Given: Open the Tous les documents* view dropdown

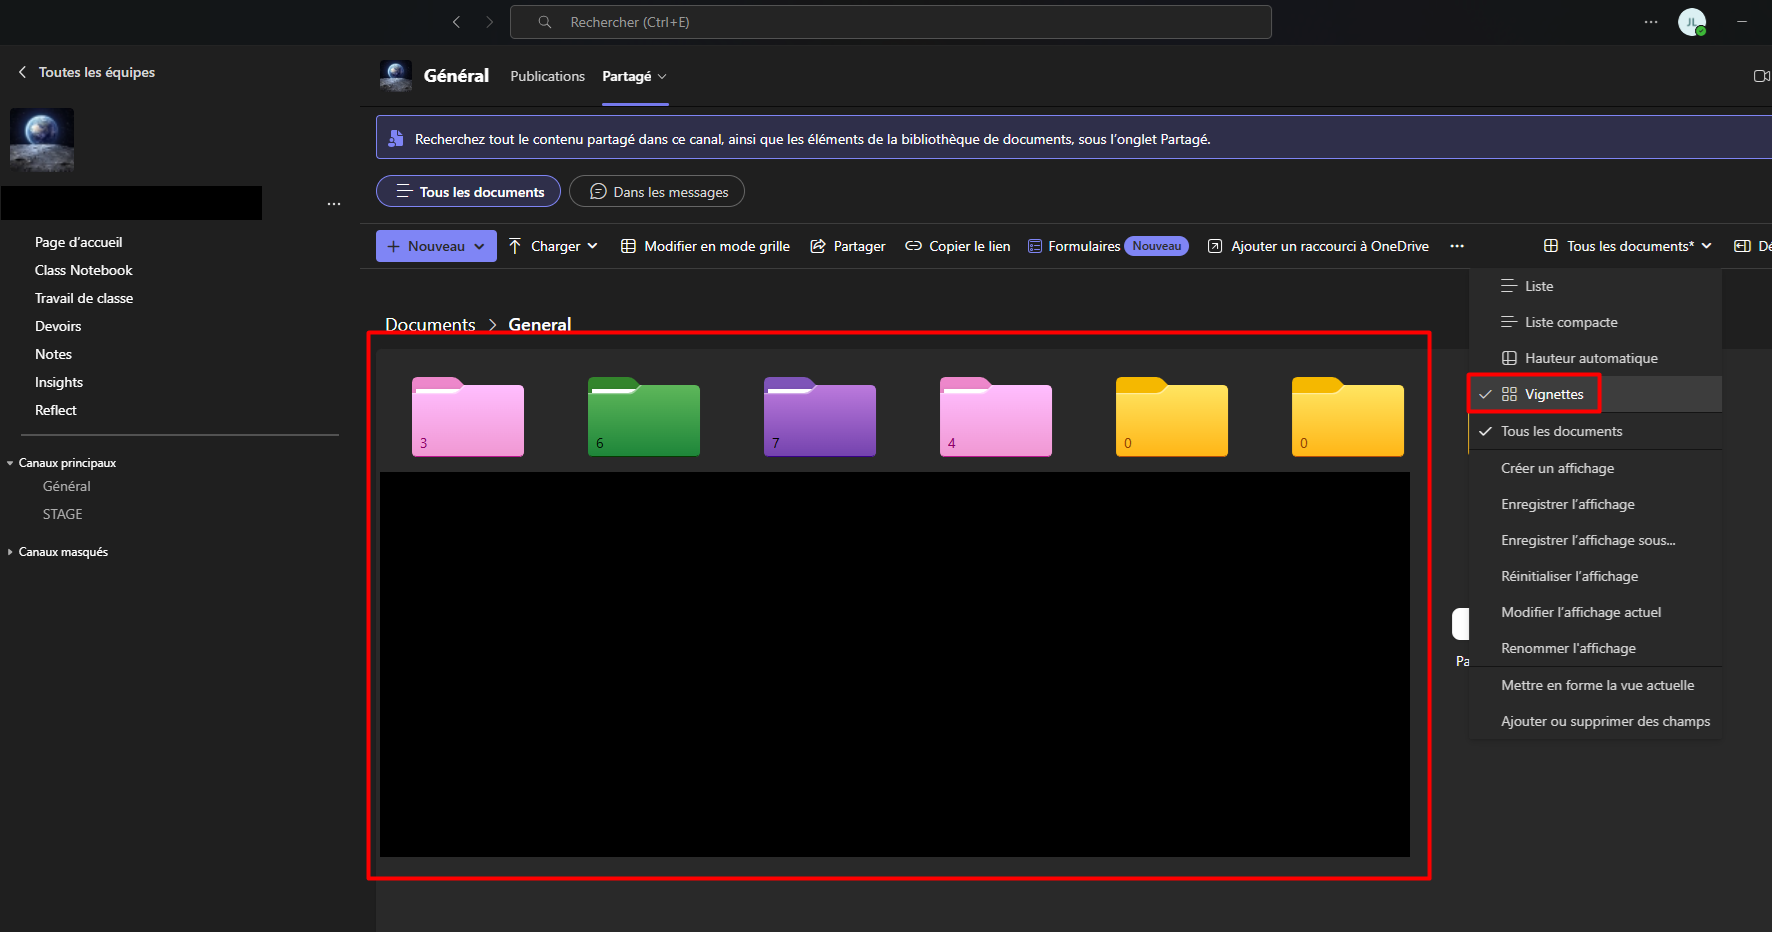Looking at the screenshot, I should [x=1627, y=246].
